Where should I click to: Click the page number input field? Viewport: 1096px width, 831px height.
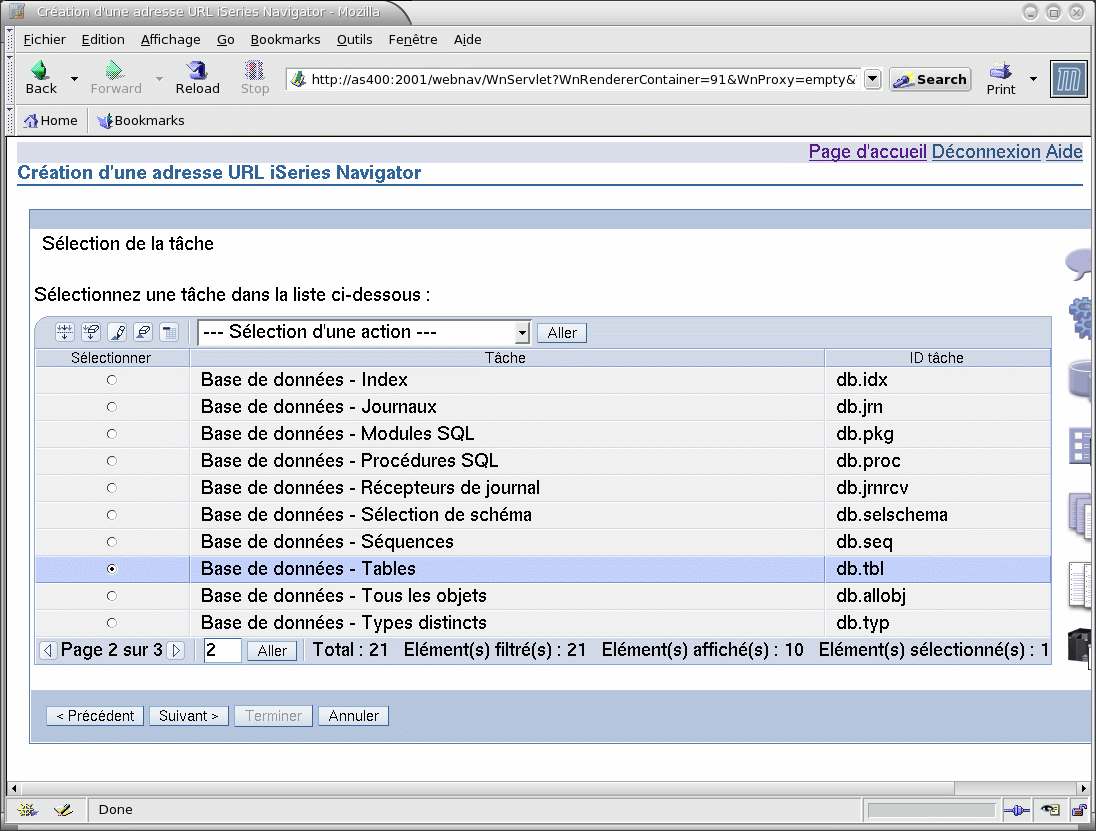point(222,651)
